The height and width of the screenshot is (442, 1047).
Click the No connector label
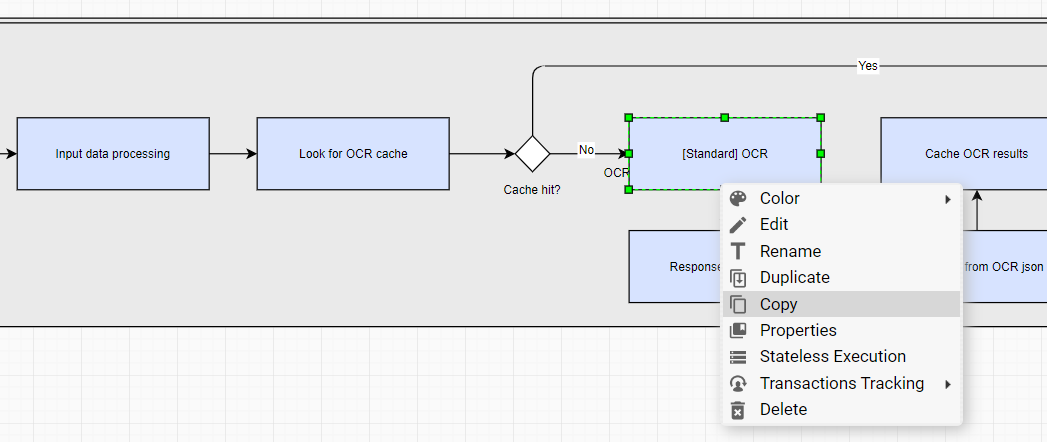point(586,150)
